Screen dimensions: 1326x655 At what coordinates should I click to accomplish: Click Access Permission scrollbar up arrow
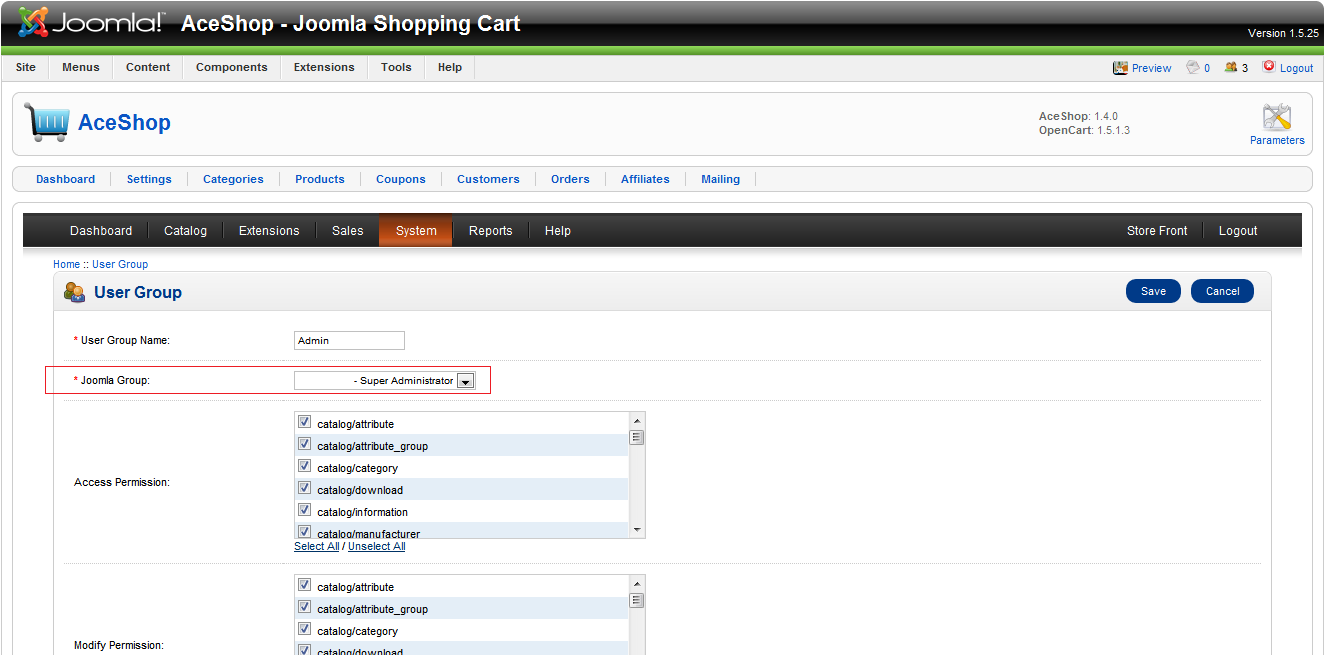click(636, 420)
